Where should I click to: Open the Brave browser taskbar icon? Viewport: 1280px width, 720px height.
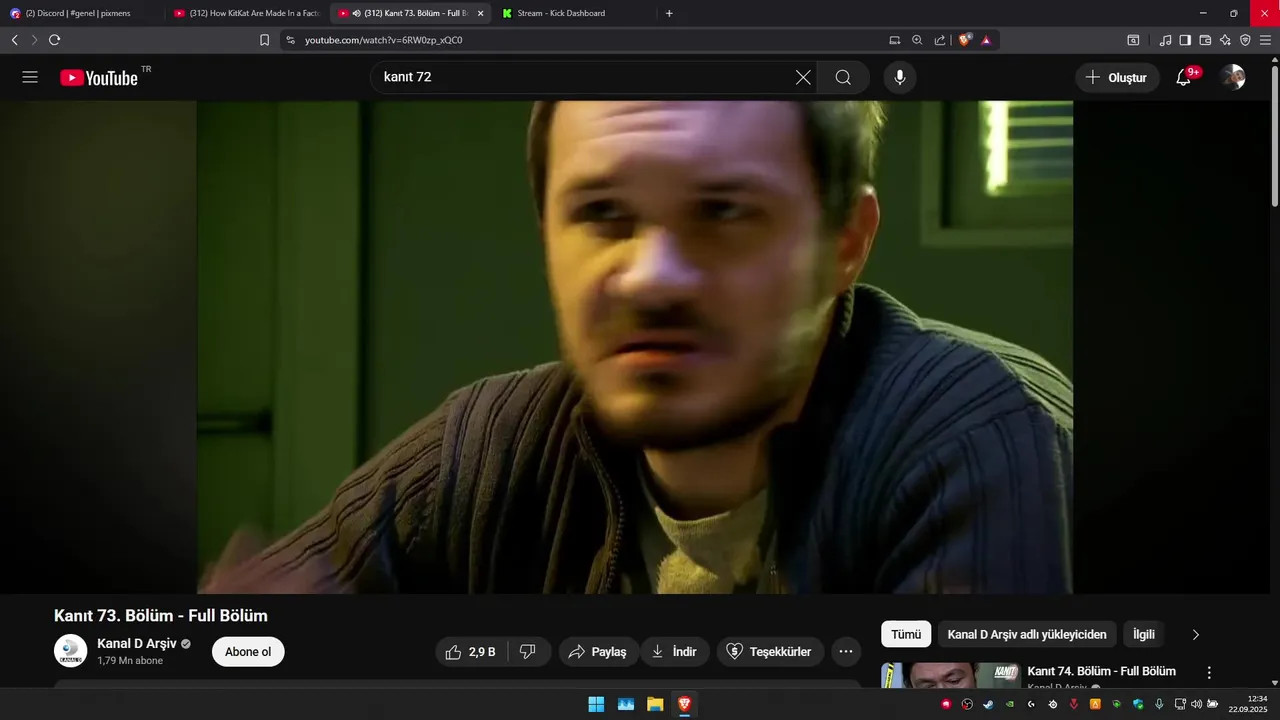(x=684, y=704)
